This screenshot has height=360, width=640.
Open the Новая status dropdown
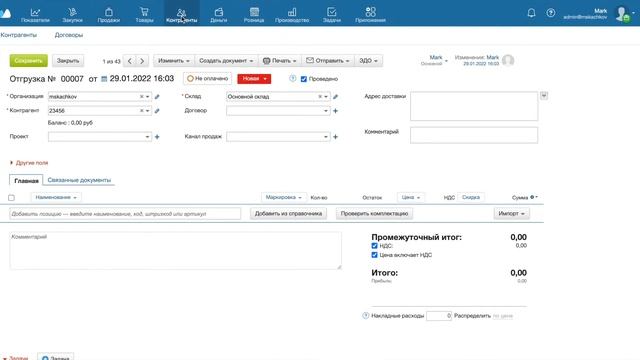[x=254, y=79]
